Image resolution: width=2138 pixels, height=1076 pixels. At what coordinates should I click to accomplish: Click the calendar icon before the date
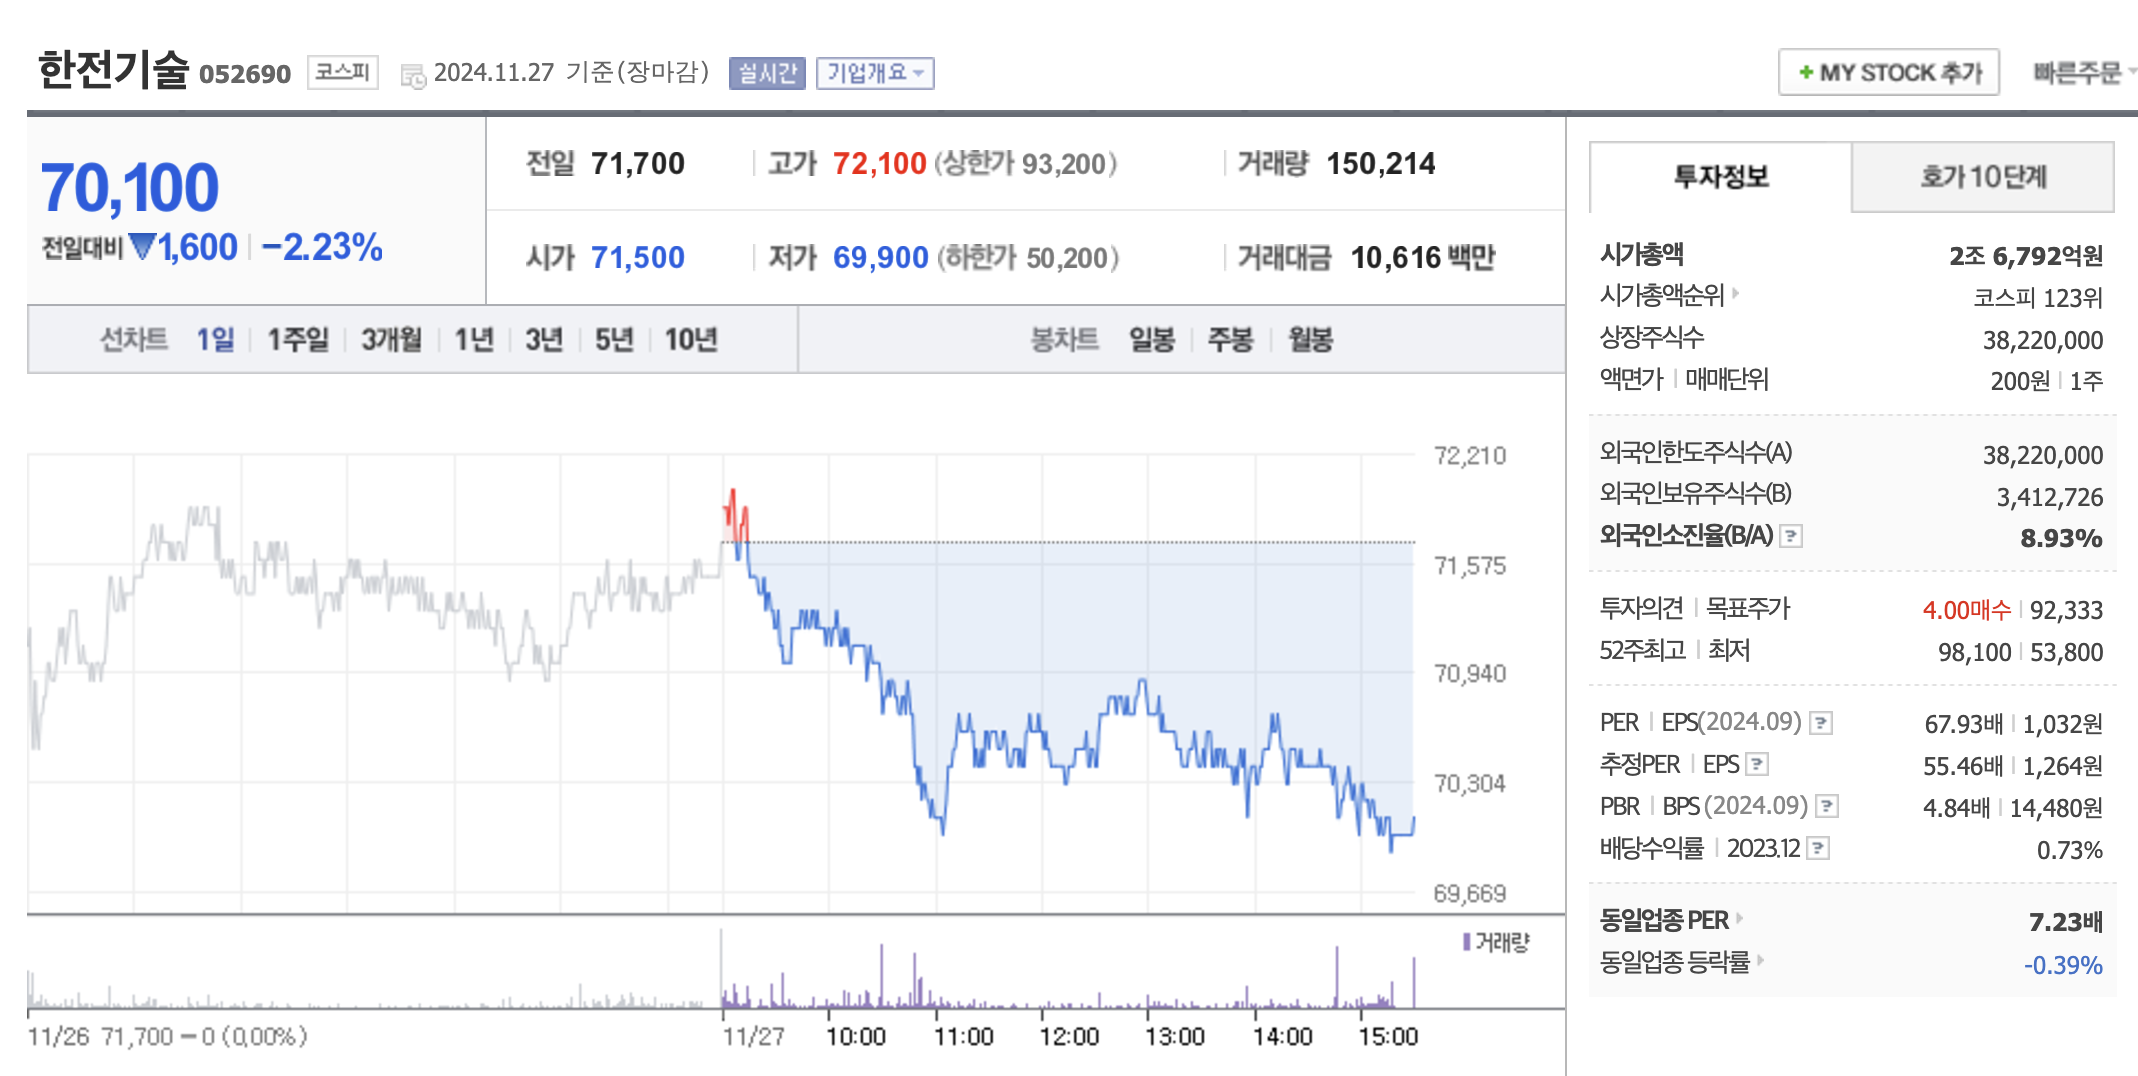pos(413,75)
